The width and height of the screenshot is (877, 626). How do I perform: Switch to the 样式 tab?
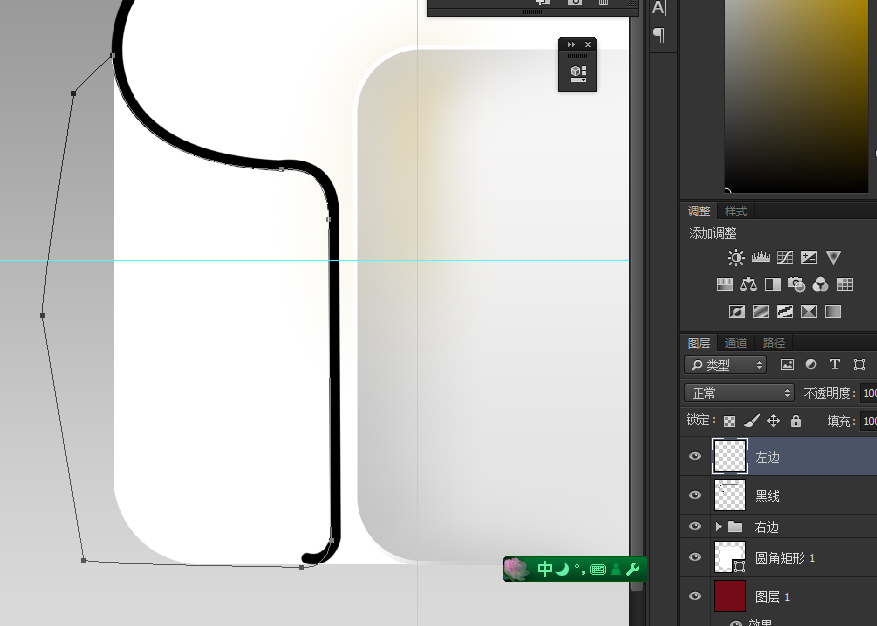click(735, 211)
